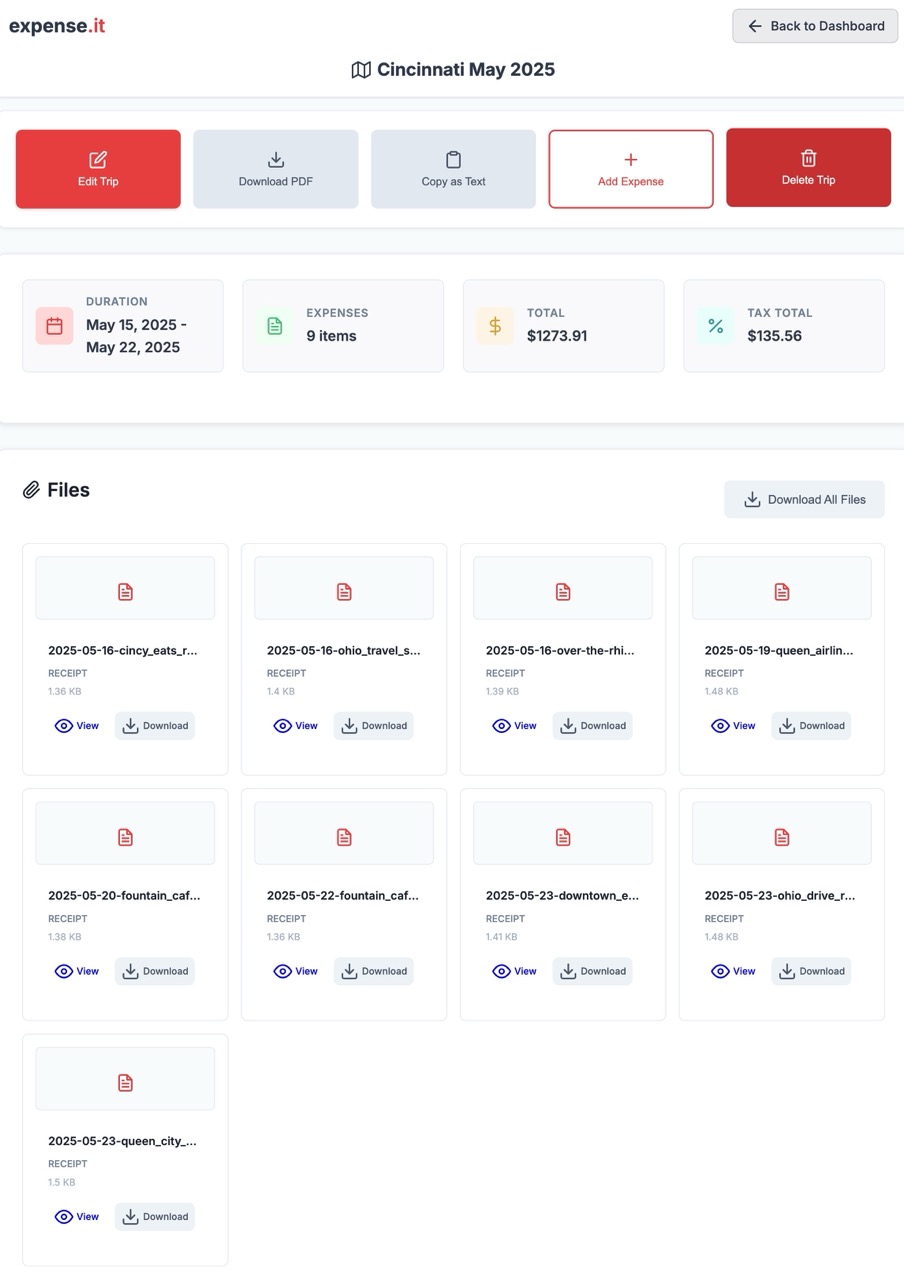904x1280 pixels.
Task: View the ohio_drive receipt
Action: (734, 971)
